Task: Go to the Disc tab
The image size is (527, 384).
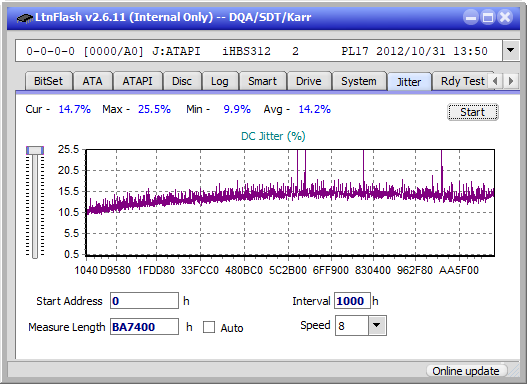Action: click(x=182, y=81)
